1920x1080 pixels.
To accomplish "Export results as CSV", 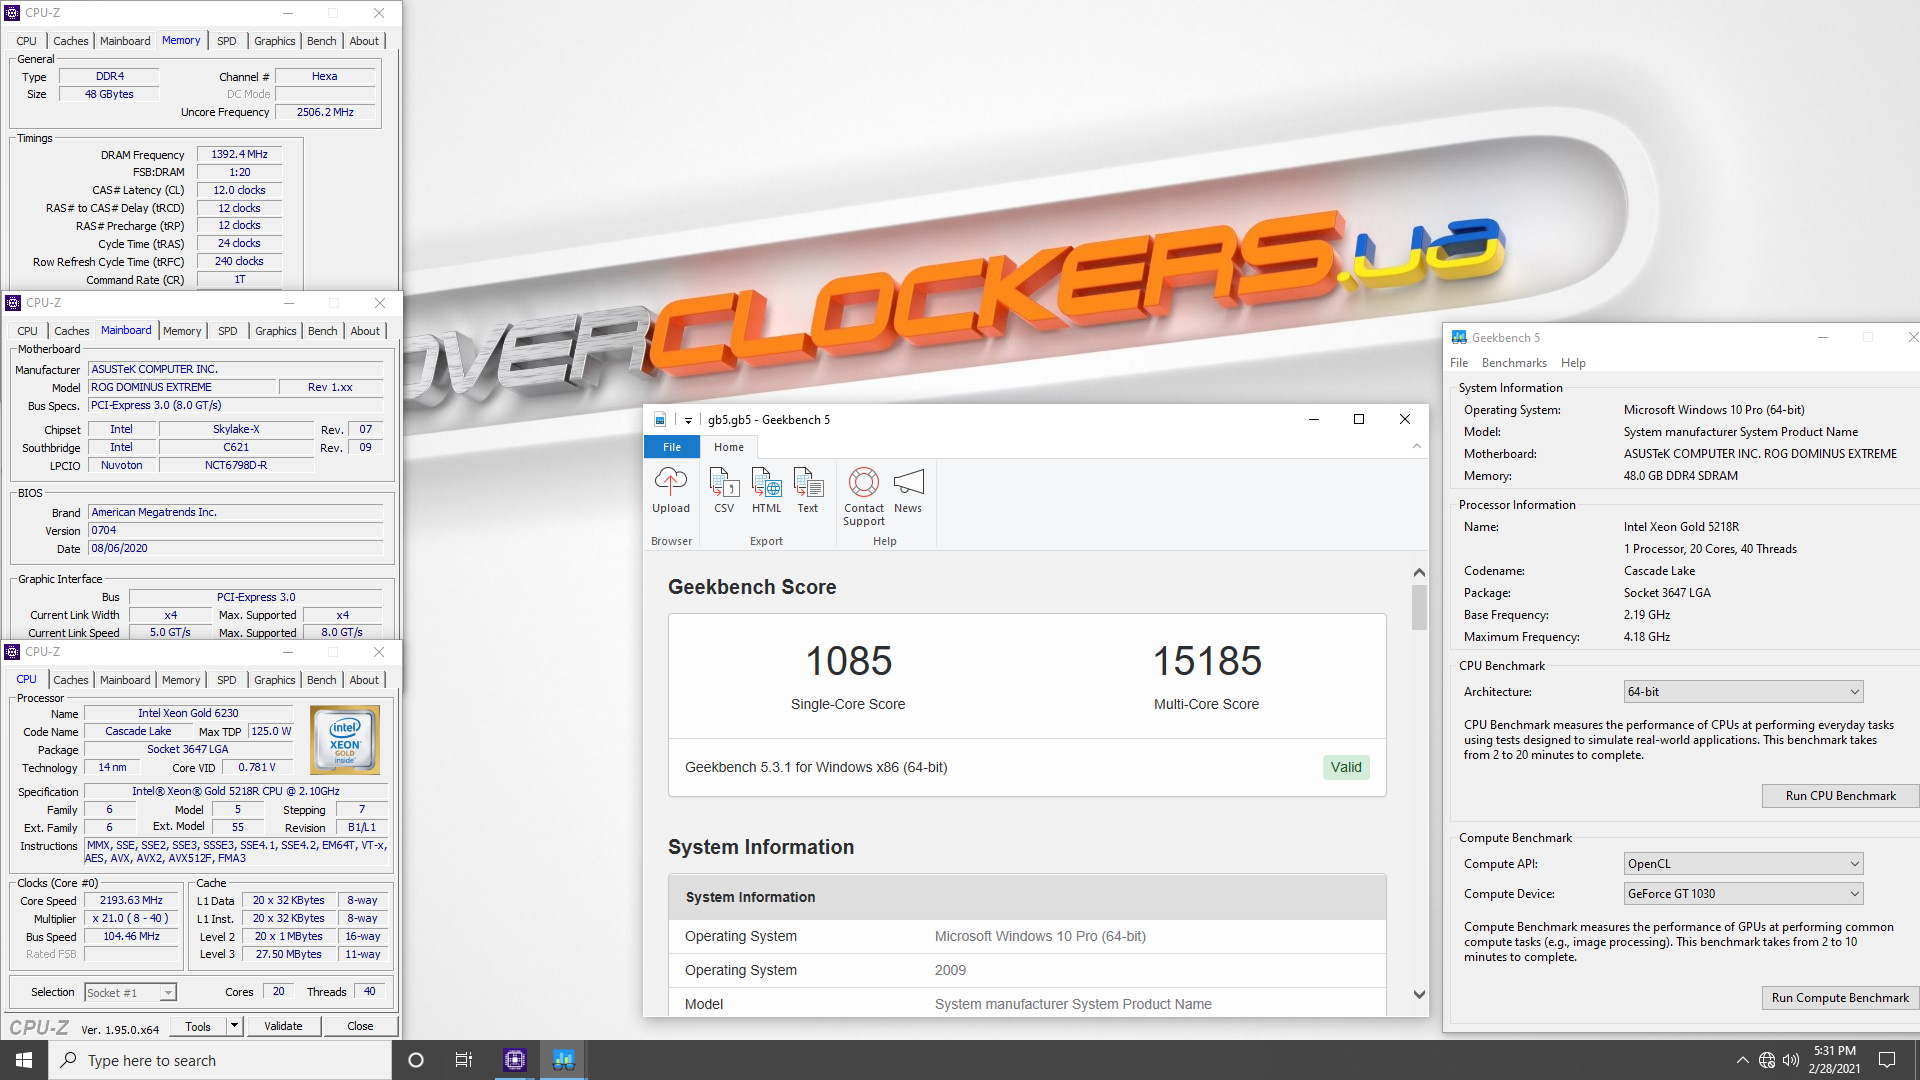I will 724,491.
